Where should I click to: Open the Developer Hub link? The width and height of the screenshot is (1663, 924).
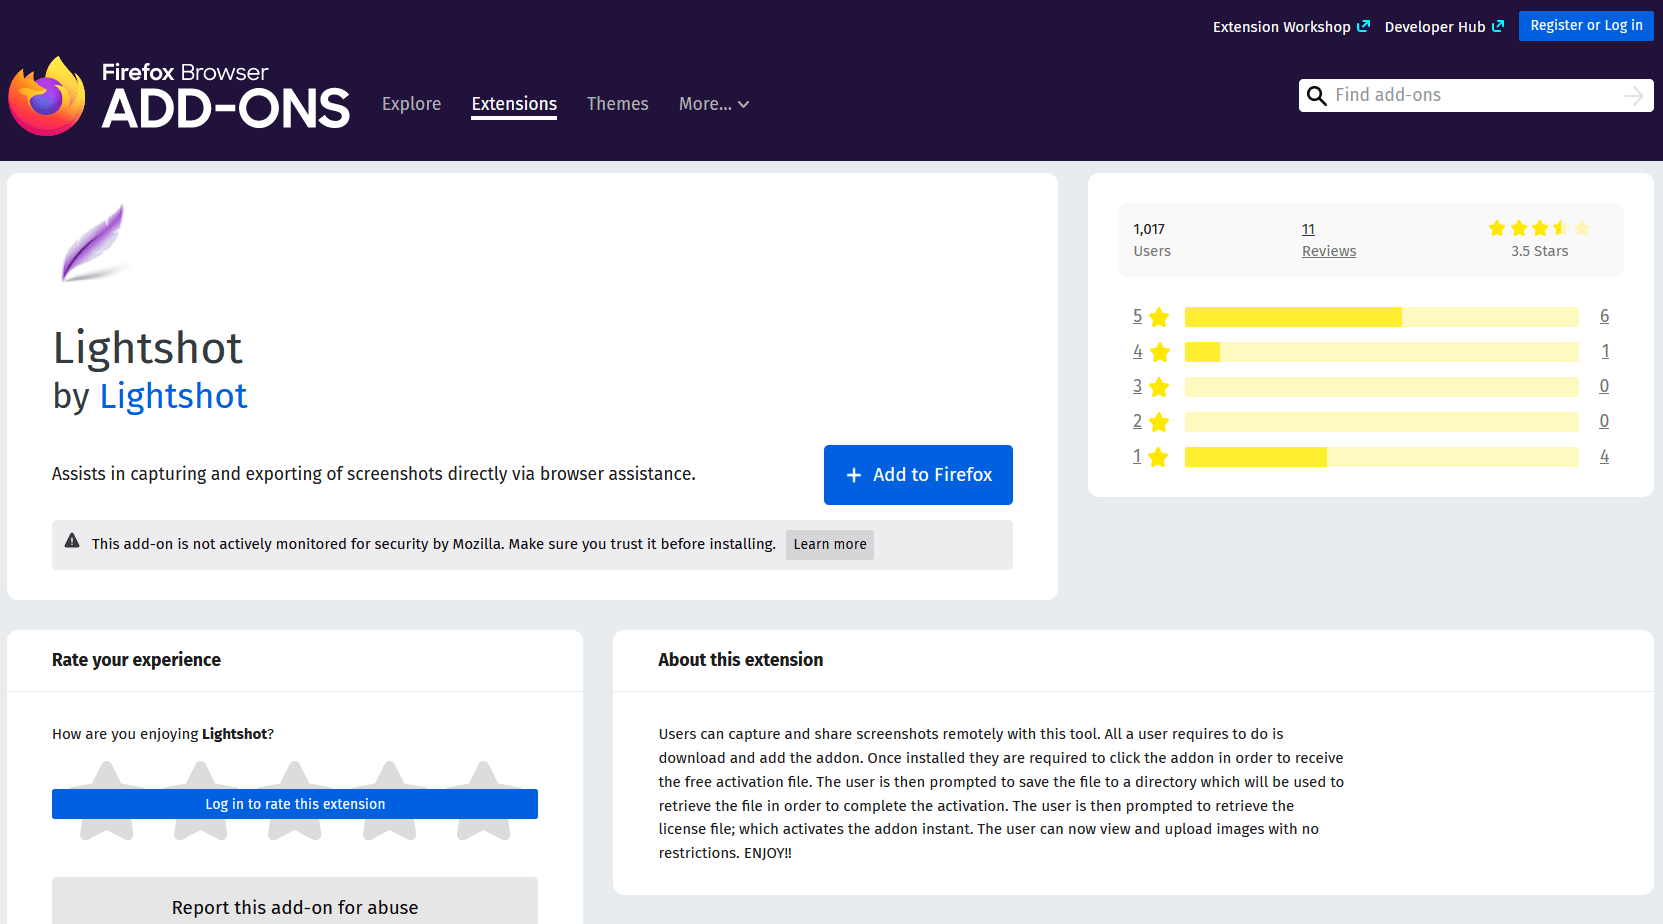pyautogui.click(x=1443, y=27)
